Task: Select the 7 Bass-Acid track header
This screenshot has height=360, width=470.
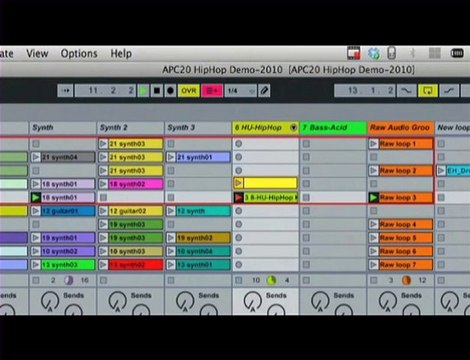Action: pyautogui.click(x=333, y=128)
